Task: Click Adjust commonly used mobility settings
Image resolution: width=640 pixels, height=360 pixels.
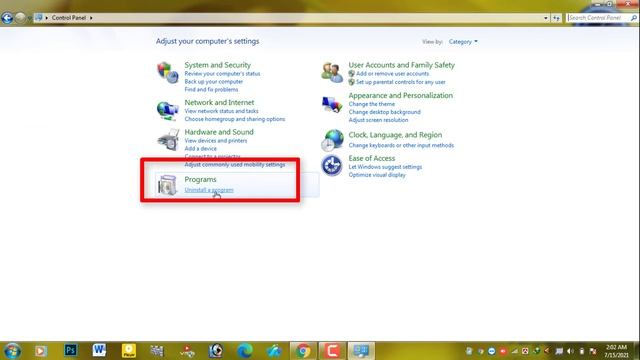Action: coord(235,164)
